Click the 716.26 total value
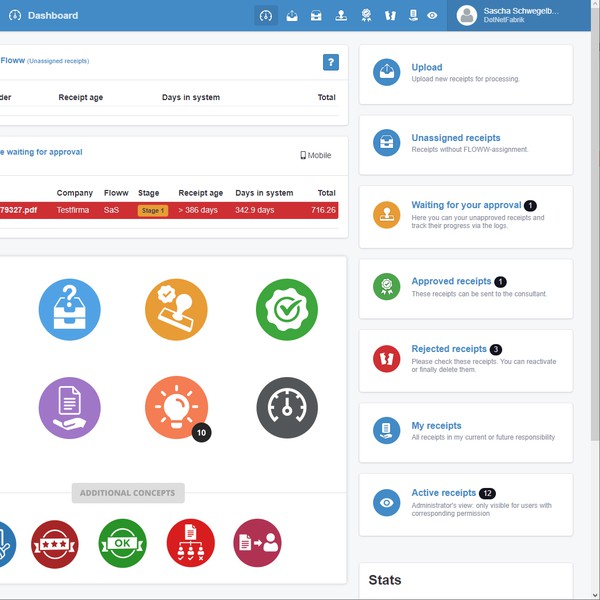The image size is (600, 600). [323, 210]
